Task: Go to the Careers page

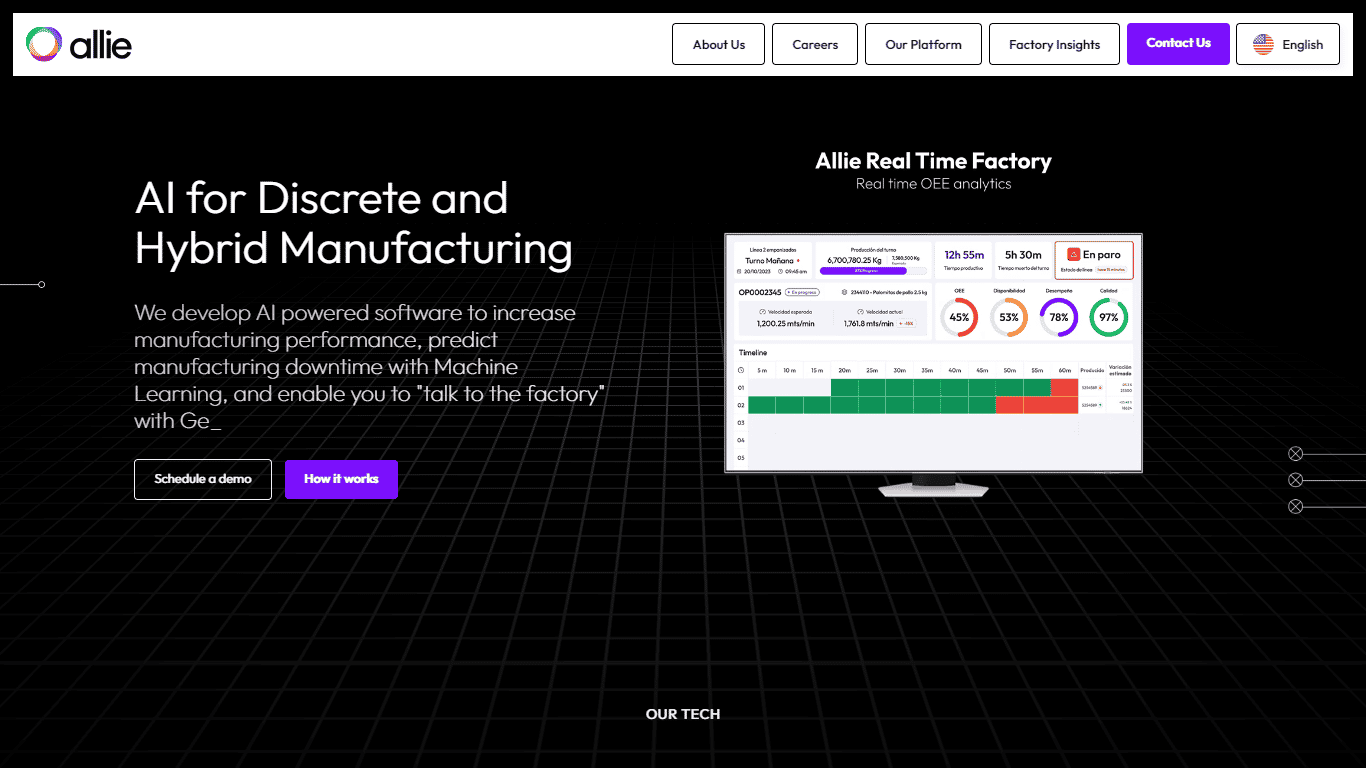Action: [x=815, y=44]
